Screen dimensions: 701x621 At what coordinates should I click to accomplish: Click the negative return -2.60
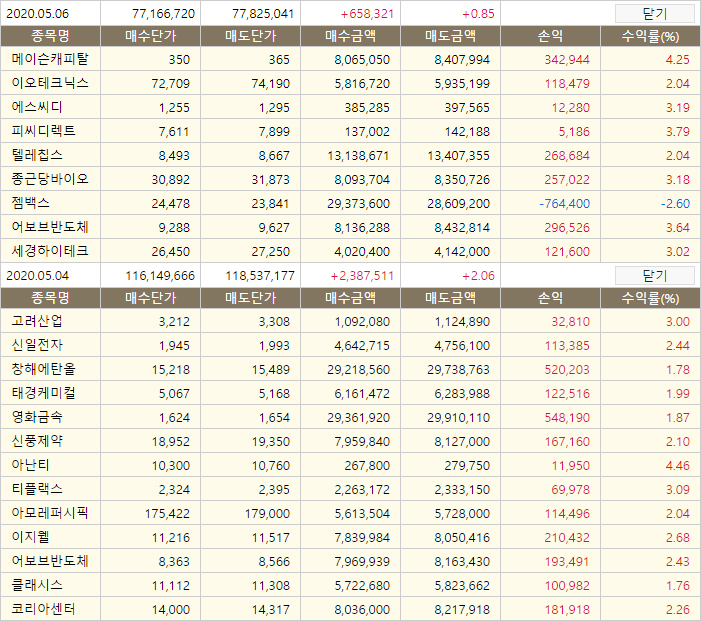point(676,204)
